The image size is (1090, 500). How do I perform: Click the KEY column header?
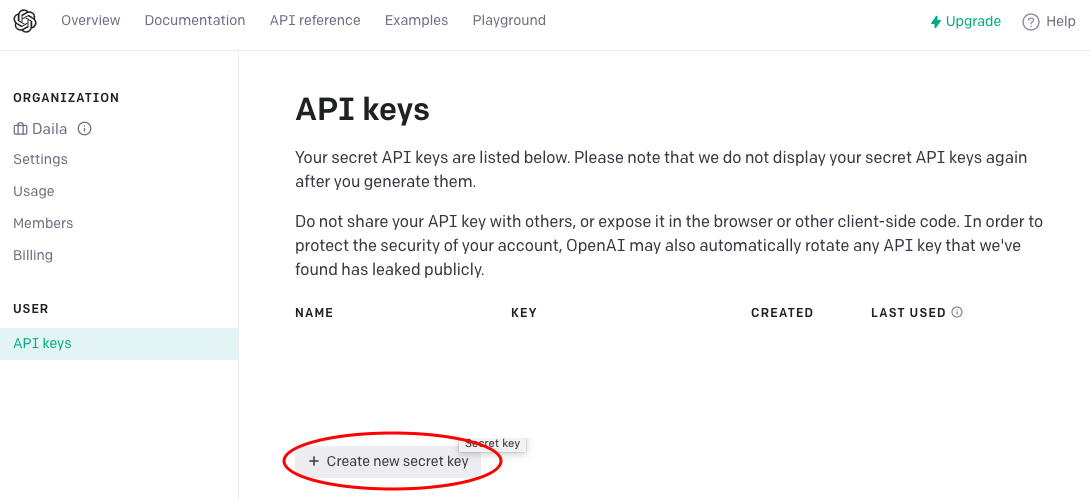tap(524, 313)
